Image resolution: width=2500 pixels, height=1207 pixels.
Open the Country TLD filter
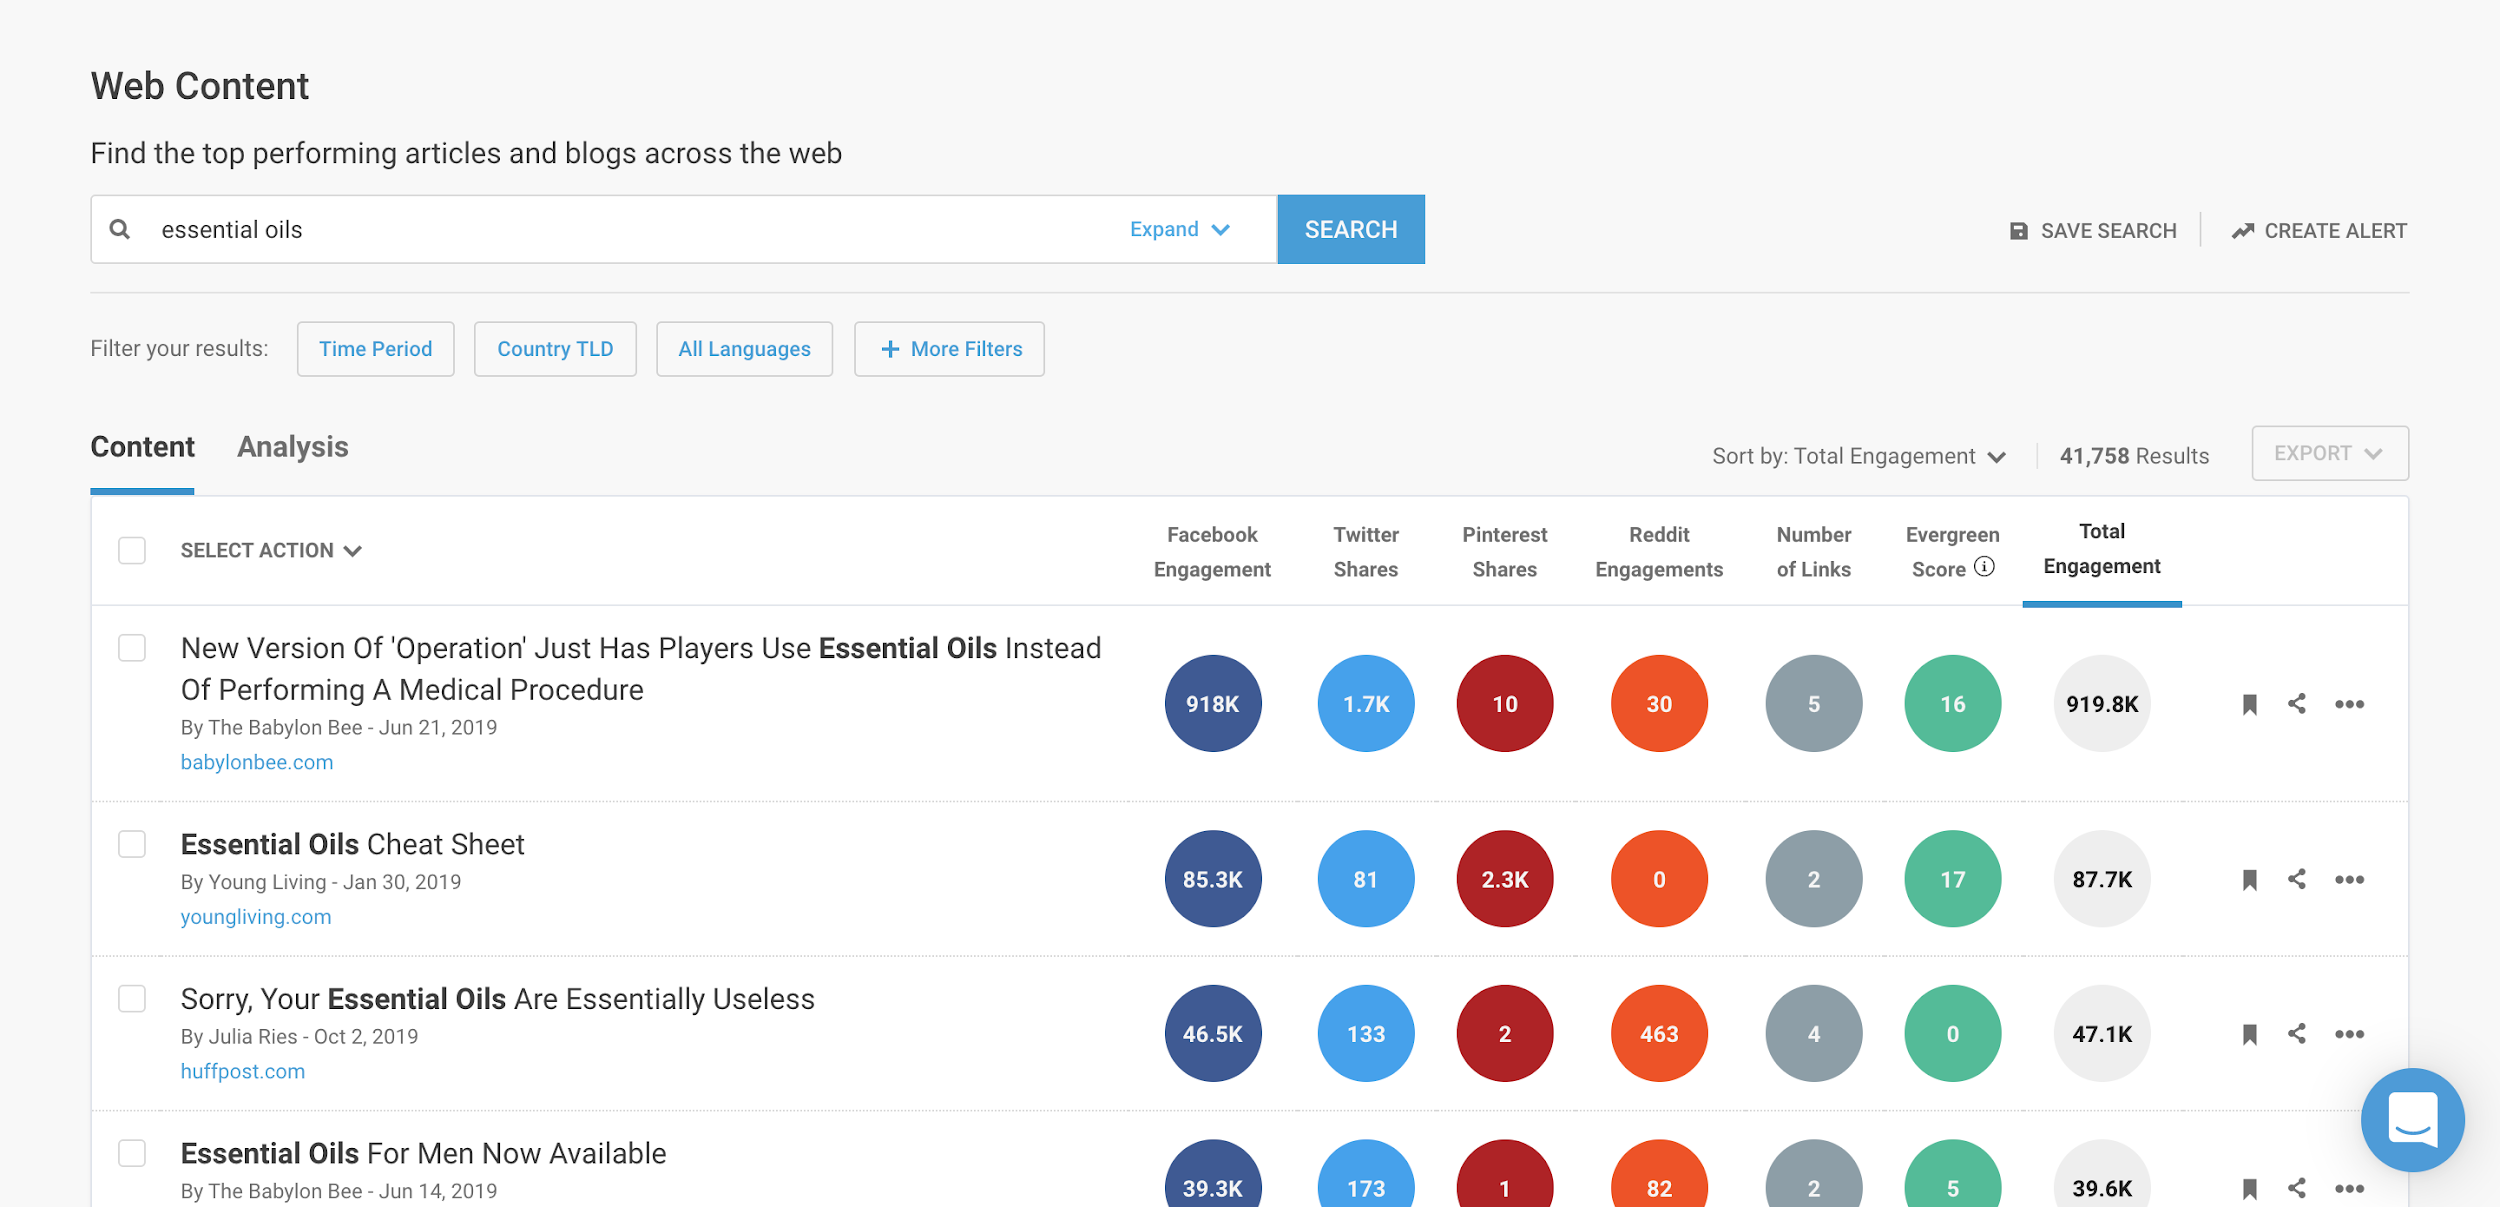(555, 349)
